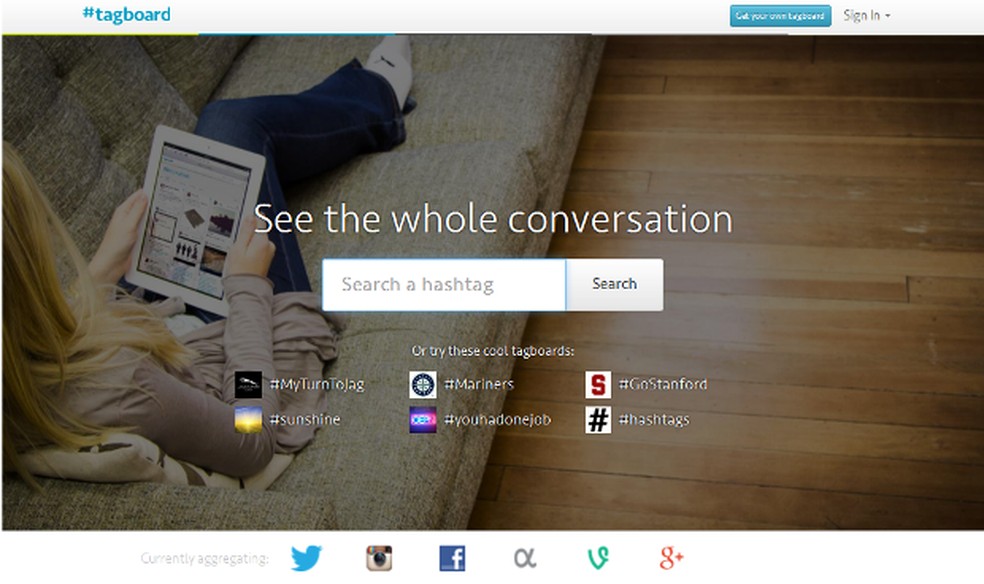Select the Google Plus icon
The image size is (984, 584).
671,558
